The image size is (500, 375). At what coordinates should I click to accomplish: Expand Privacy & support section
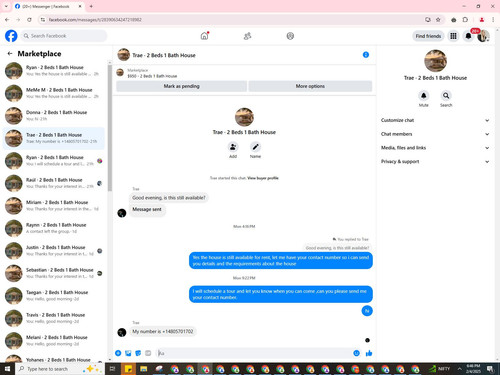click(435, 161)
